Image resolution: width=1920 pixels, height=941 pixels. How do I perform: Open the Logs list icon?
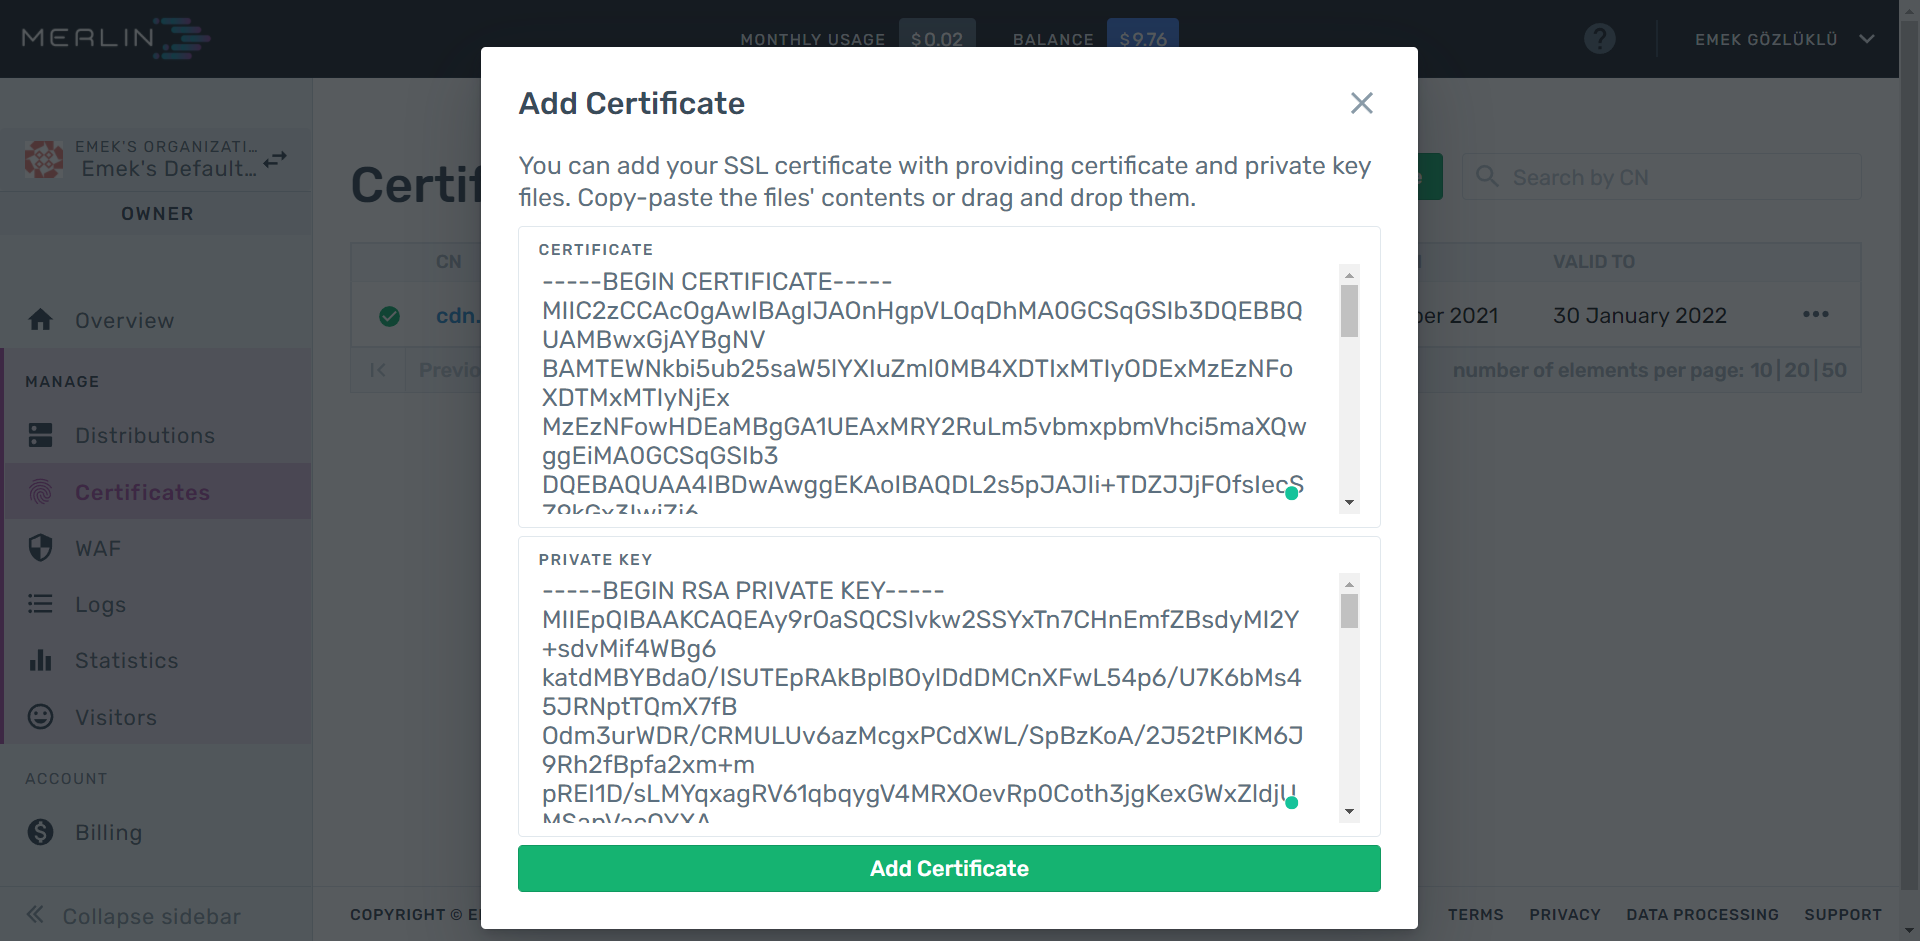click(x=40, y=604)
